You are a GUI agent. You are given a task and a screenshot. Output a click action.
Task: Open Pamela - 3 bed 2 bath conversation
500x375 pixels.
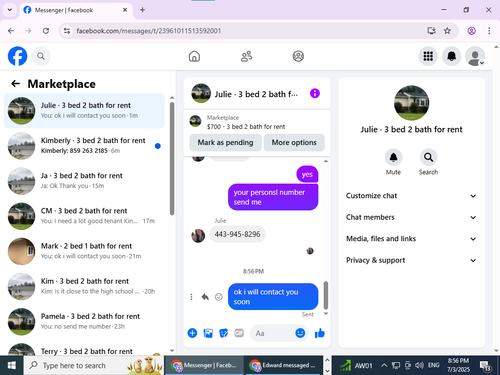click(84, 321)
